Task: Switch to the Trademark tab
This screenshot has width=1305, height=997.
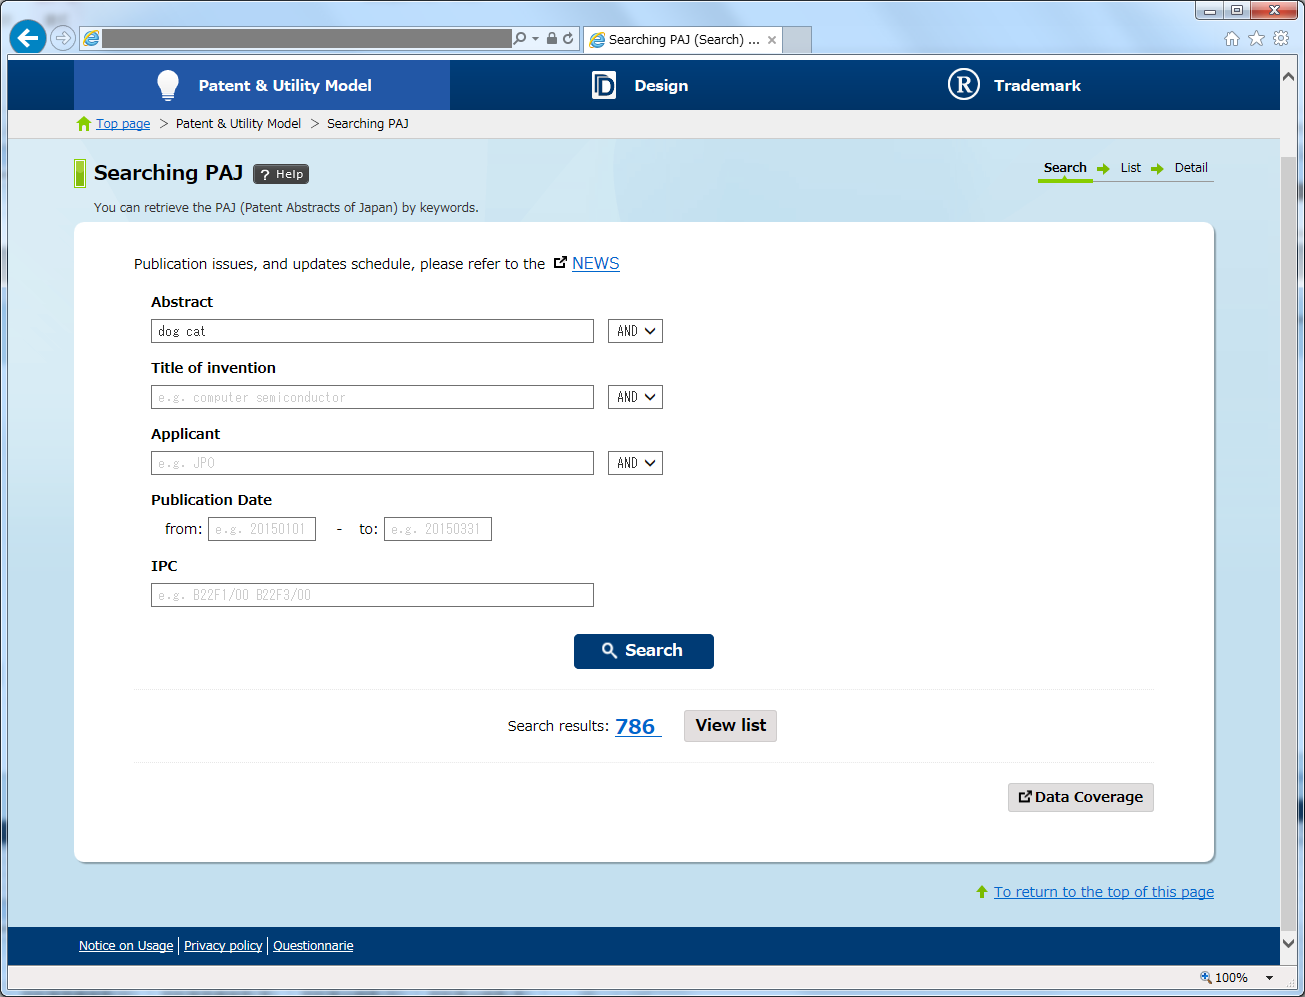Action: (1015, 86)
